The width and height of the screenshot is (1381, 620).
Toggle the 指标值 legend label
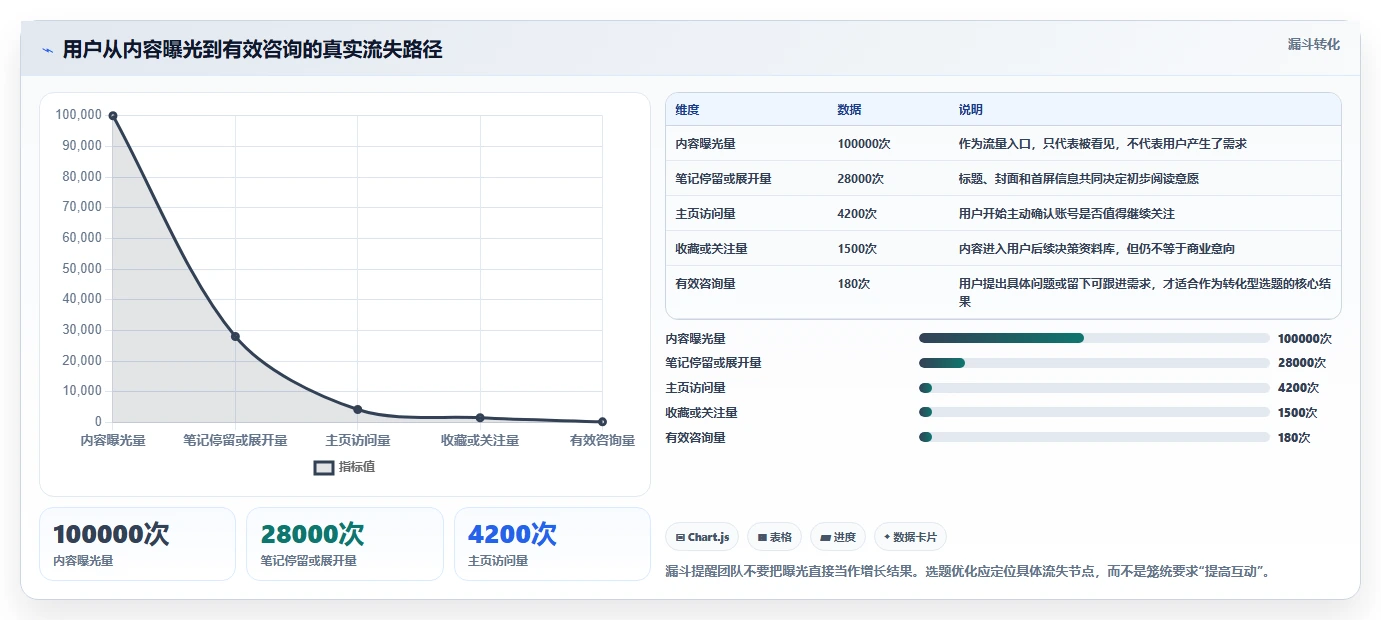tap(356, 467)
